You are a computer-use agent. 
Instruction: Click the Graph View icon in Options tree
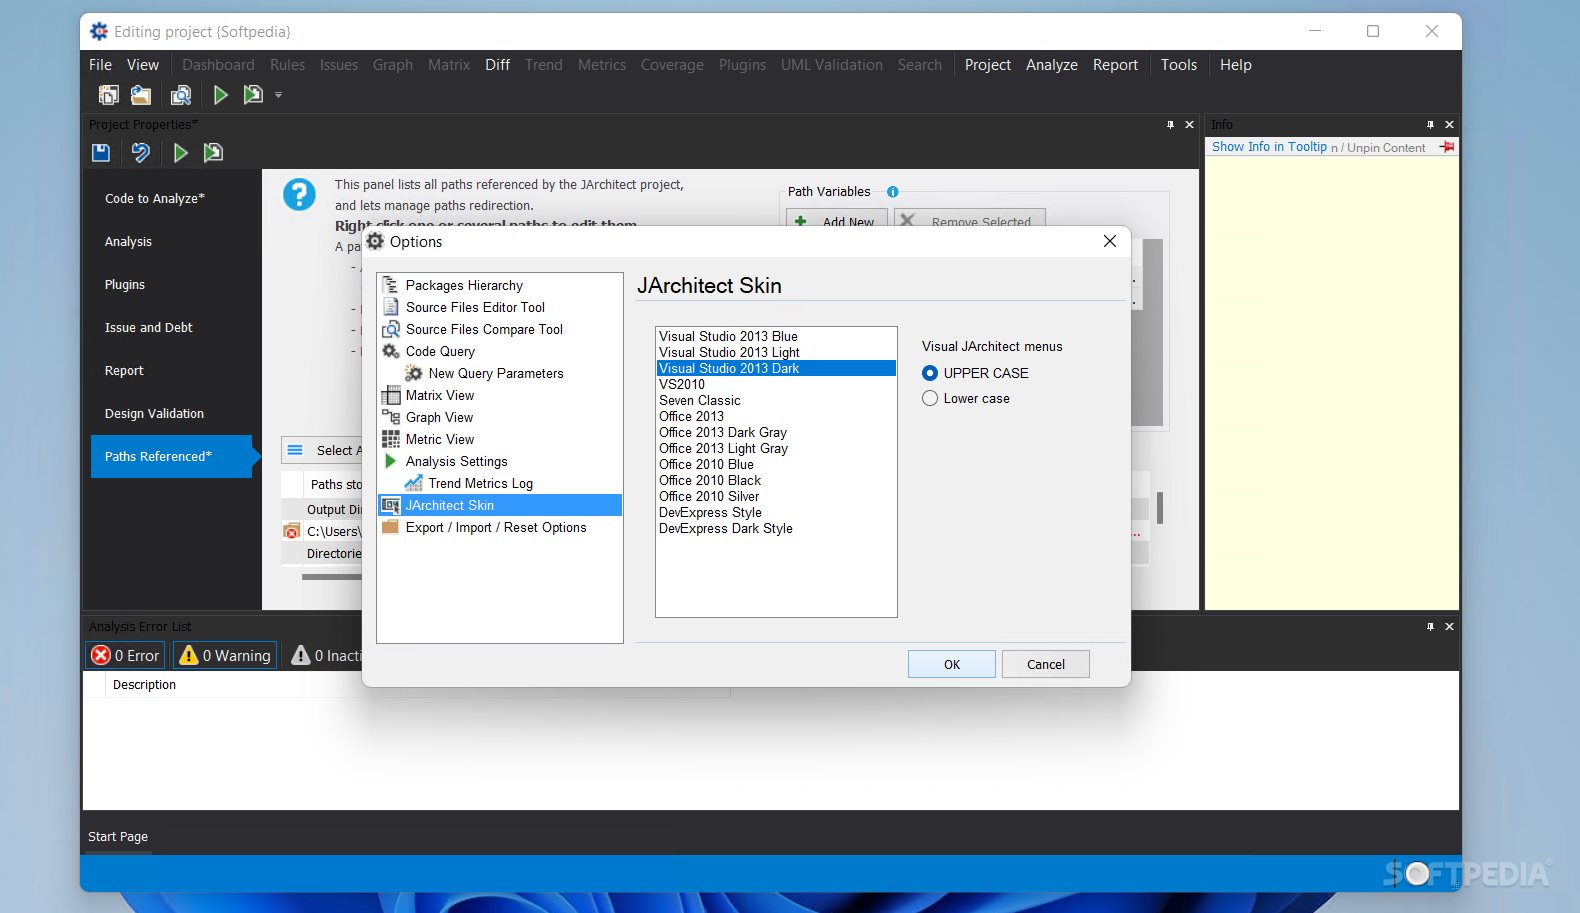coord(391,417)
